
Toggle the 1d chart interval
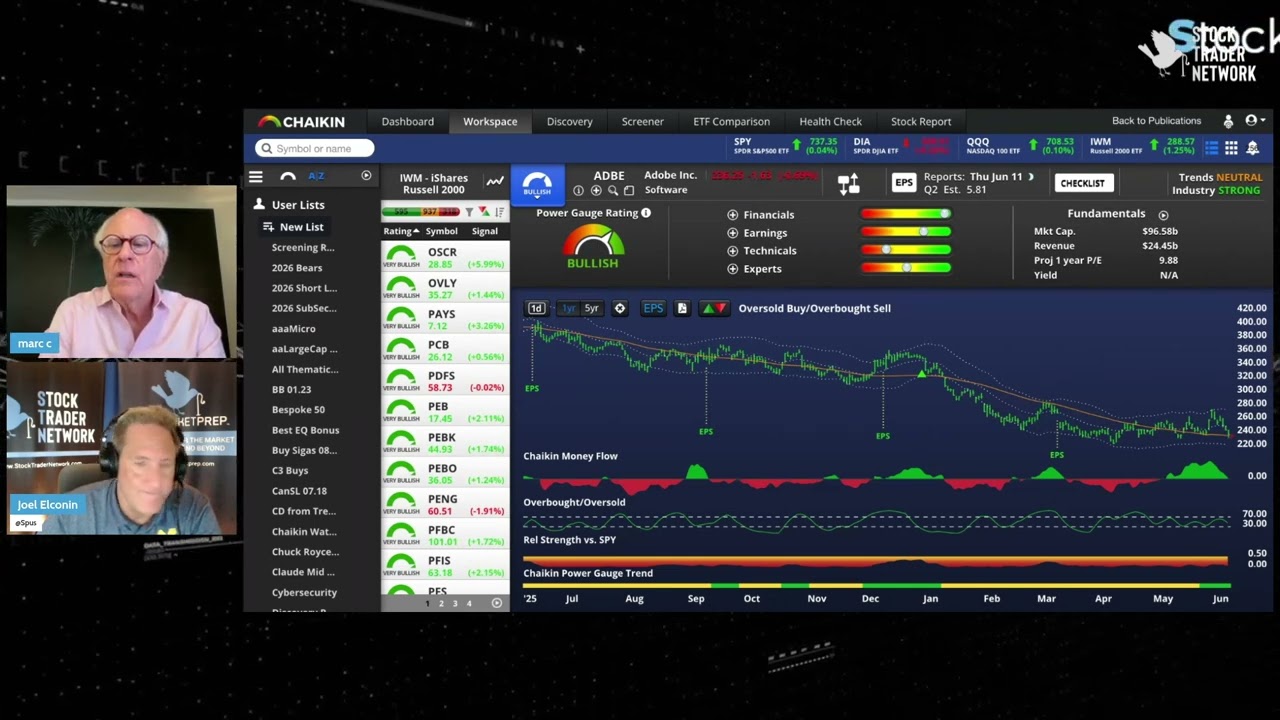tap(536, 308)
